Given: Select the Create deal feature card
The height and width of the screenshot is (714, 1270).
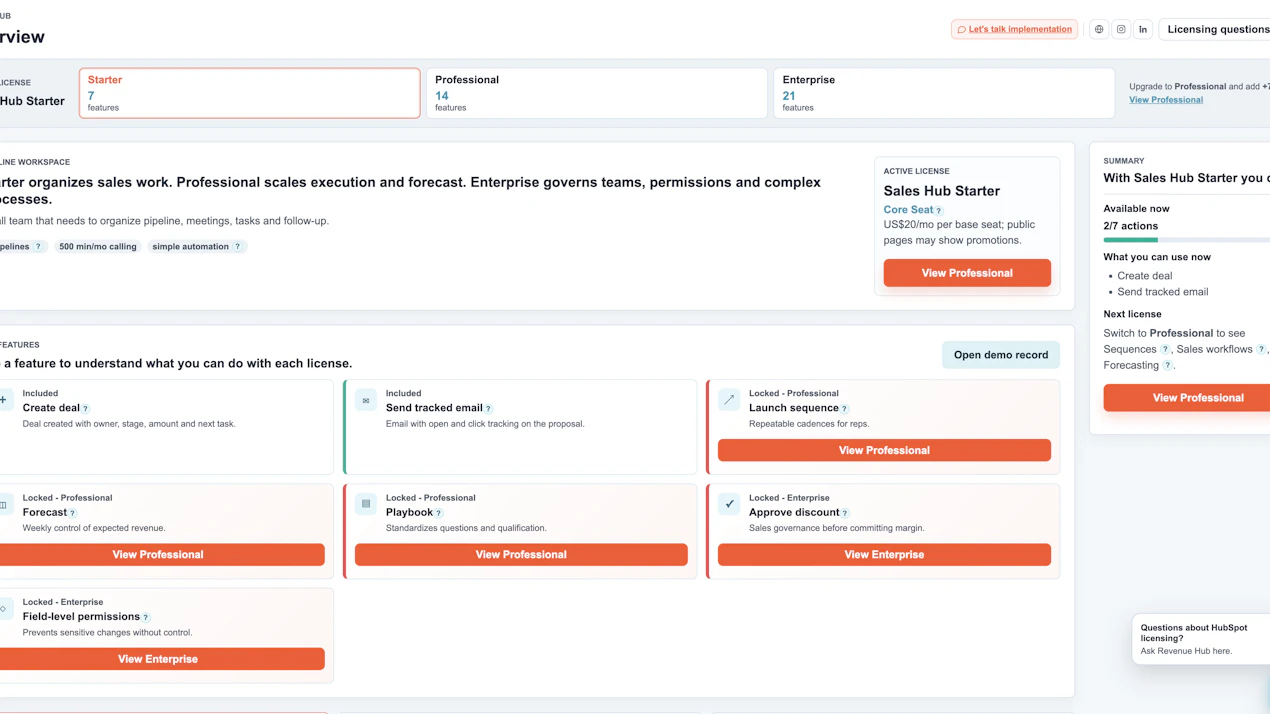Looking at the screenshot, I should (165, 427).
